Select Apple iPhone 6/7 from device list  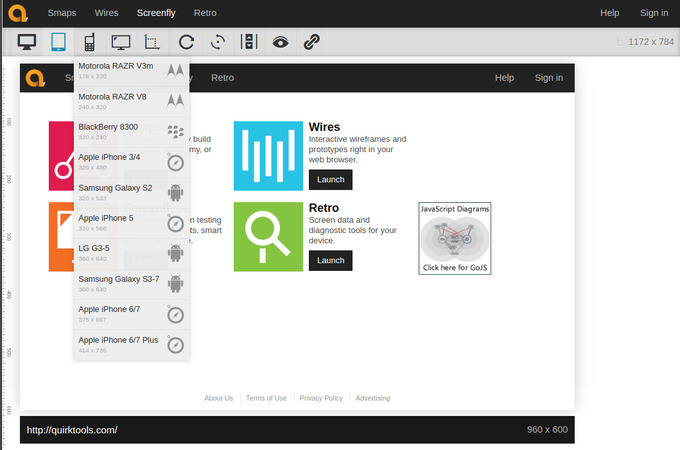coord(132,314)
